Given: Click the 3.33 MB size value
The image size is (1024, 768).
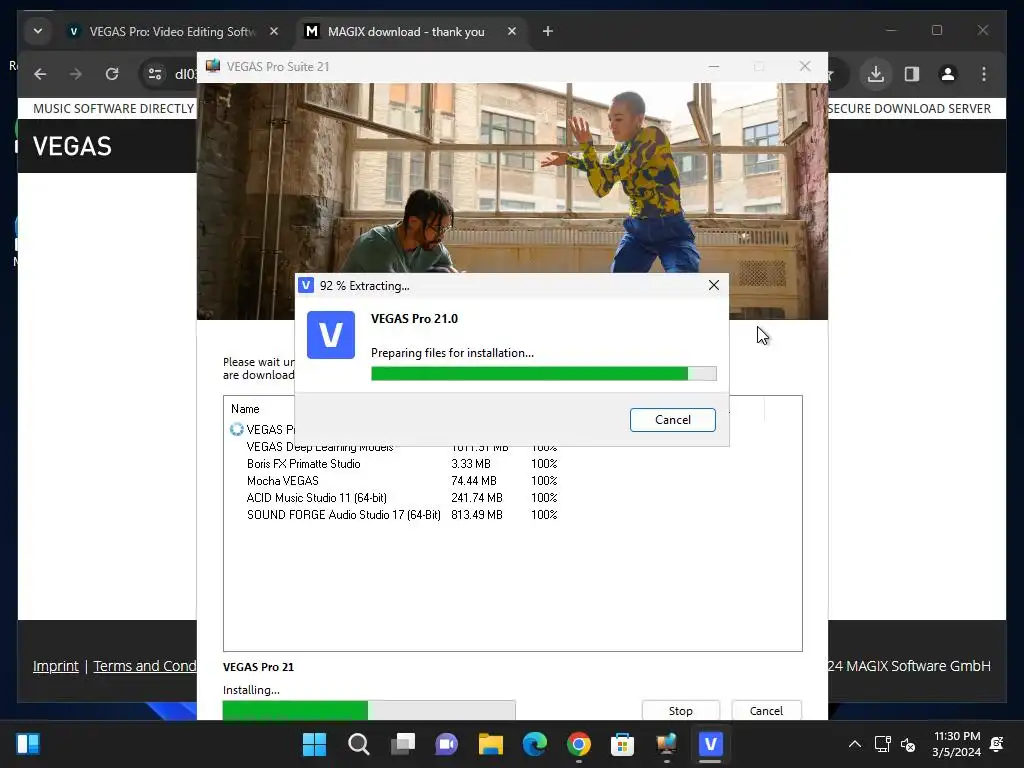Looking at the screenshot, I should click(x=471, y=464).
